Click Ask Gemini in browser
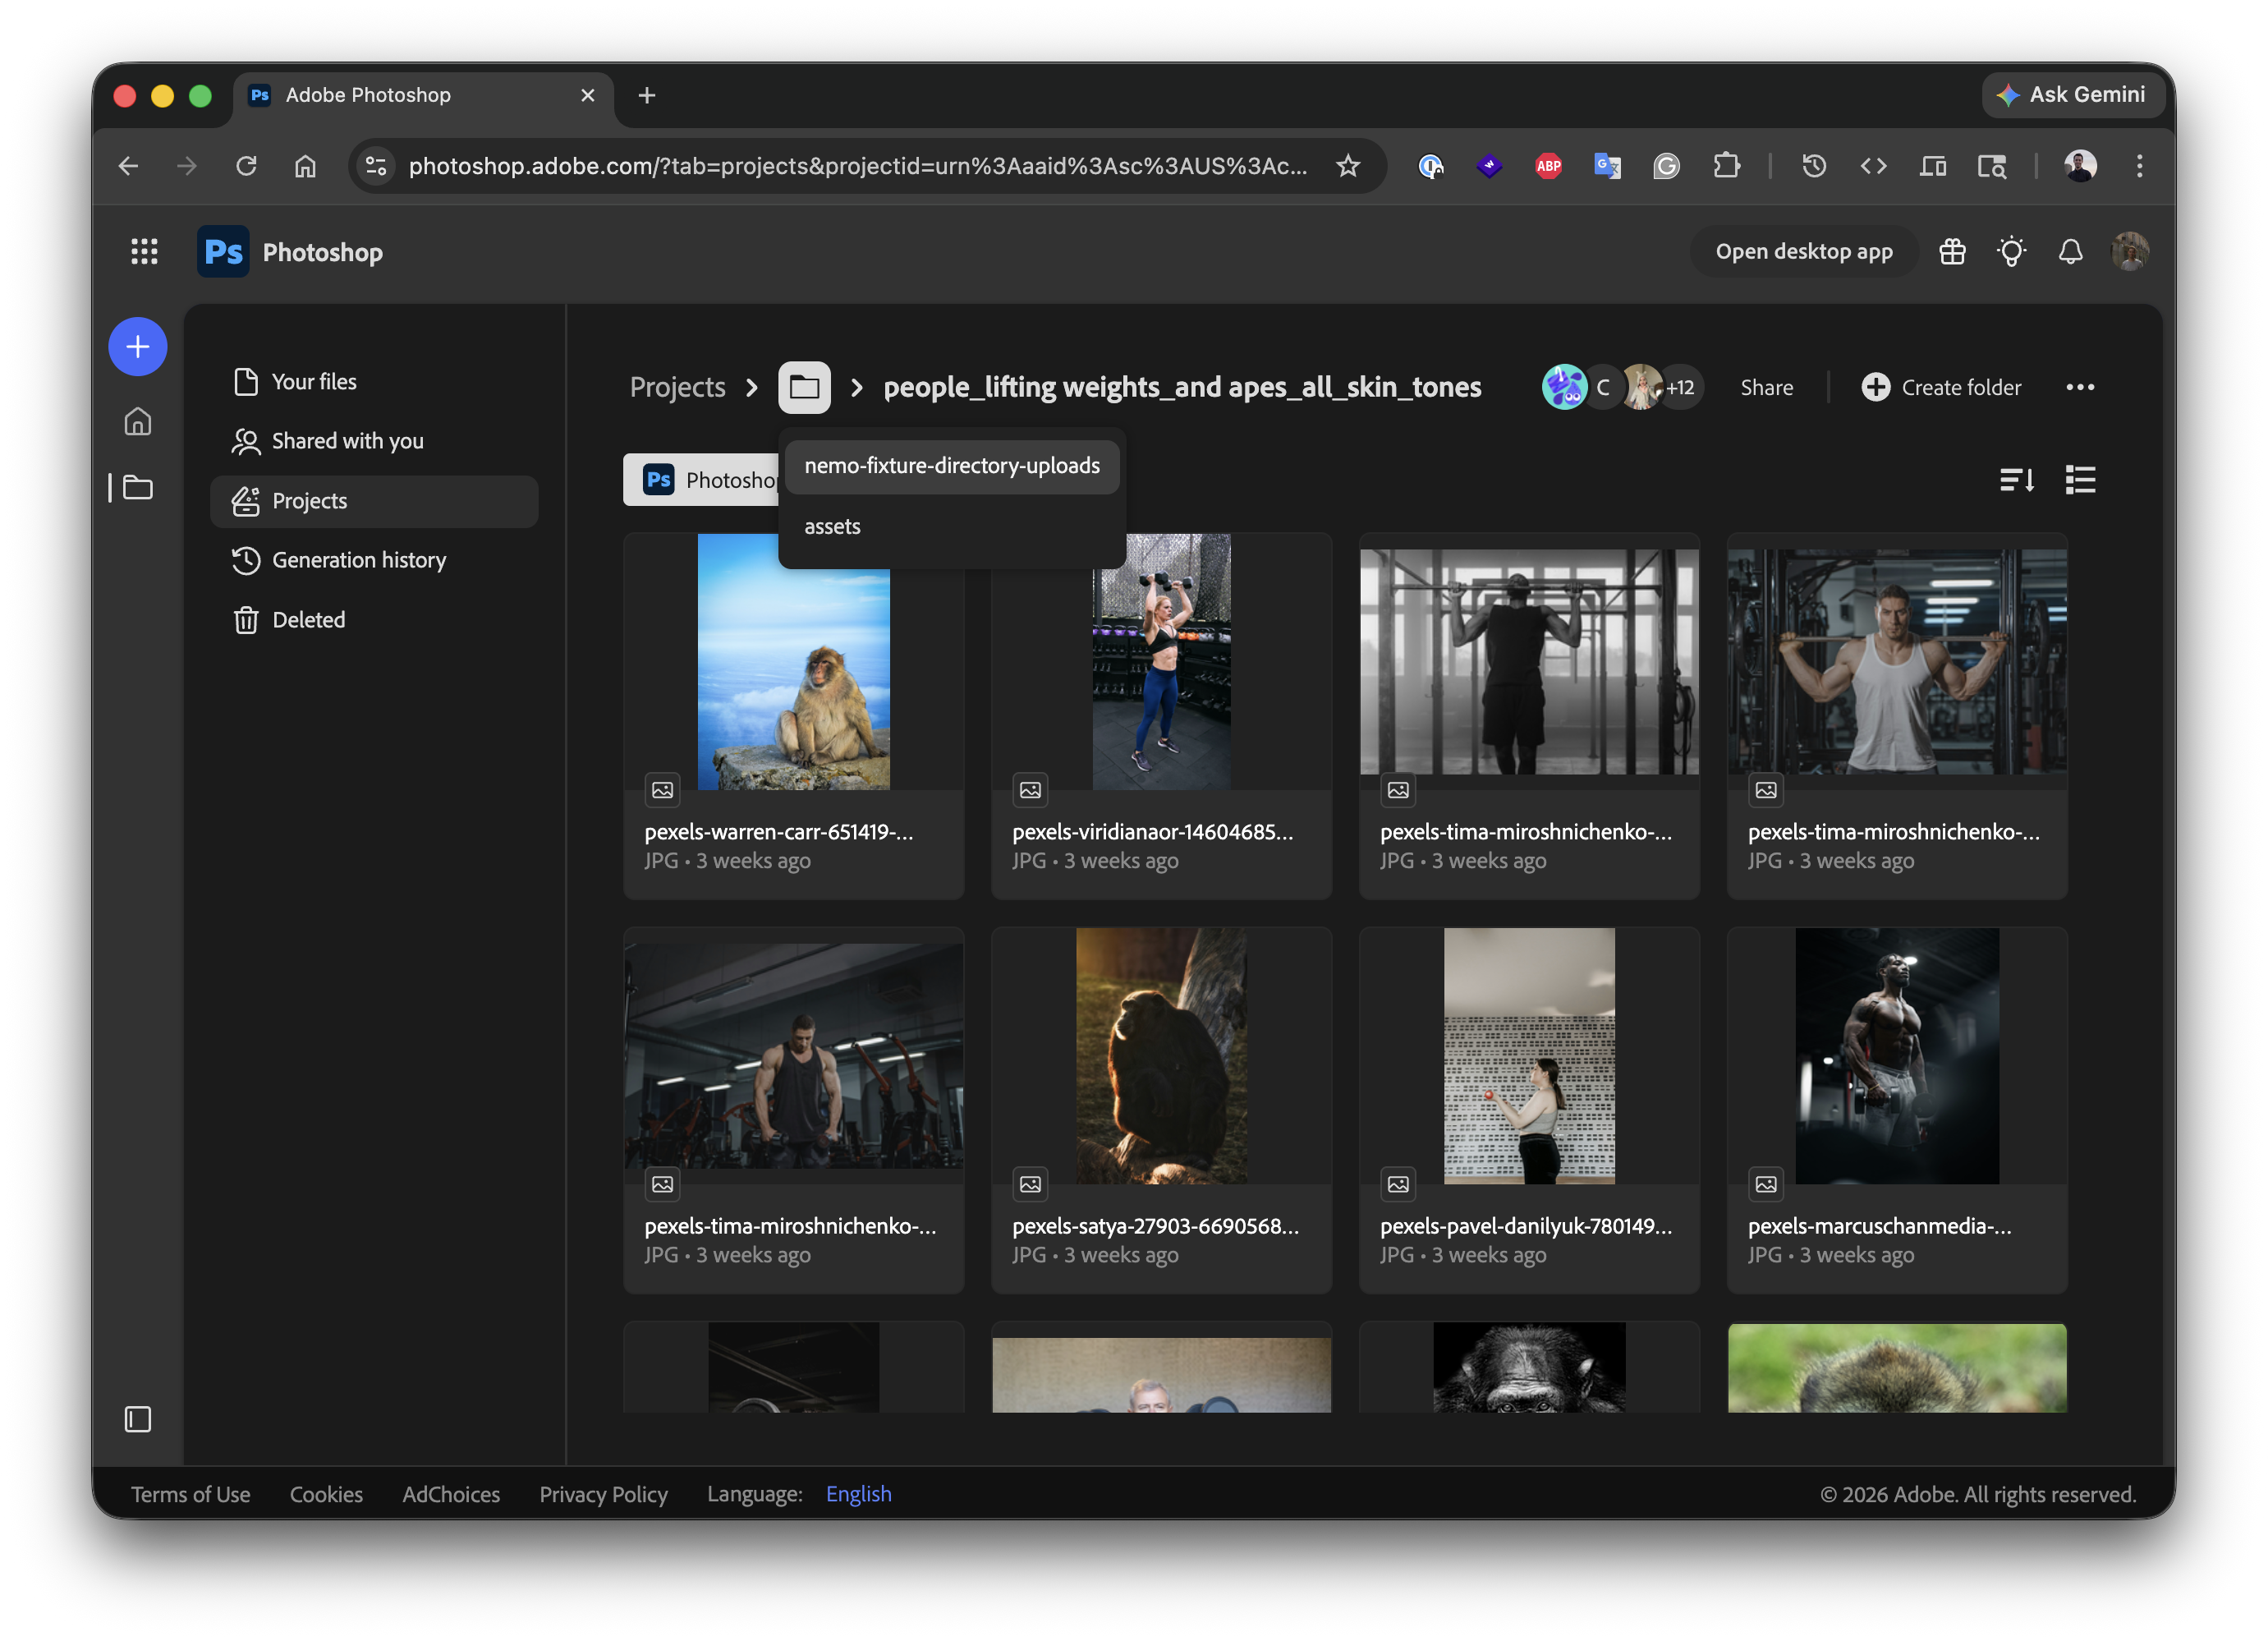Screen dimensions: 2268x1641 click(2074, 95)
